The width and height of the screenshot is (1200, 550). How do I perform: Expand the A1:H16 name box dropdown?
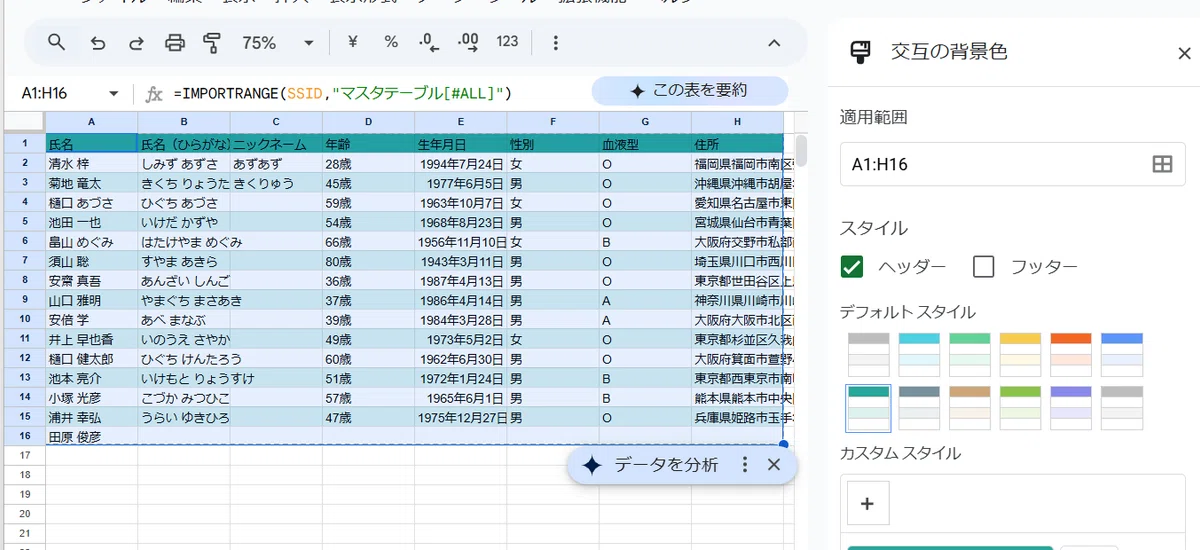point(113,93)
